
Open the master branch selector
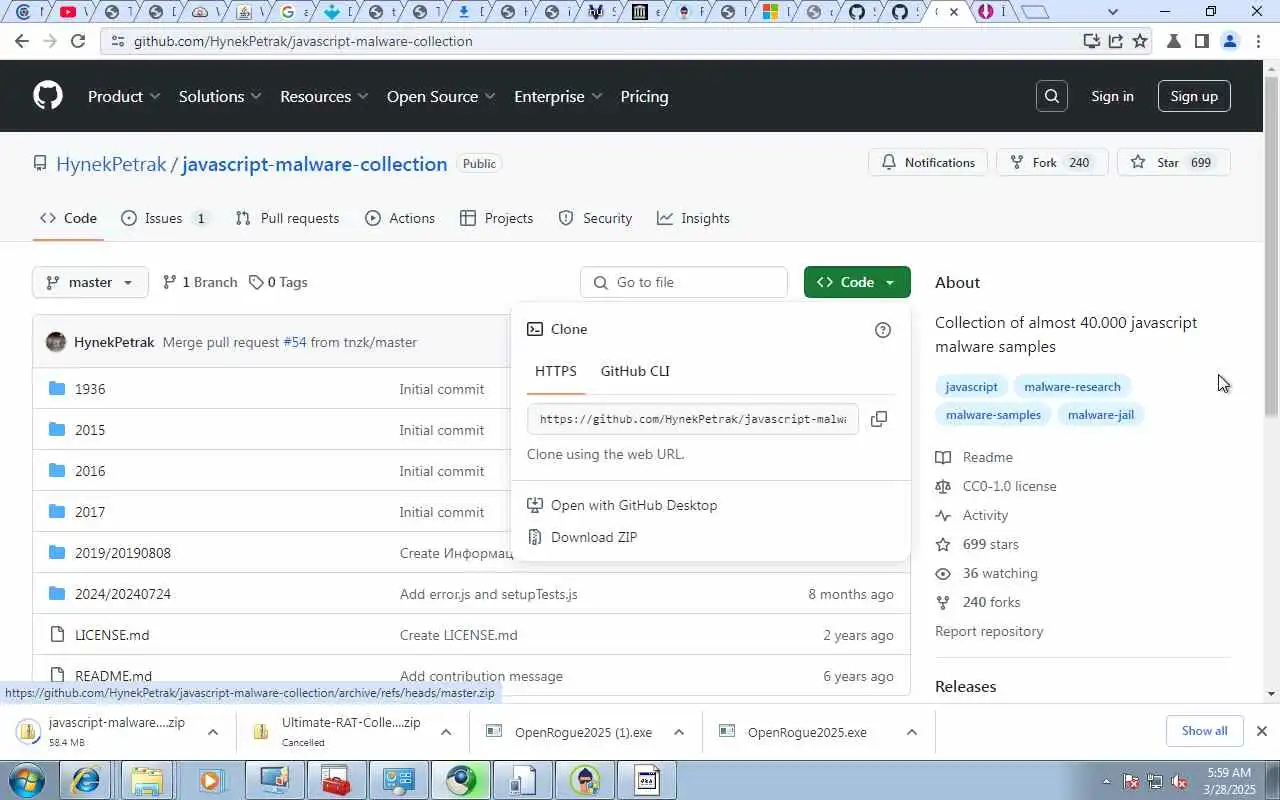coord(90,282)
